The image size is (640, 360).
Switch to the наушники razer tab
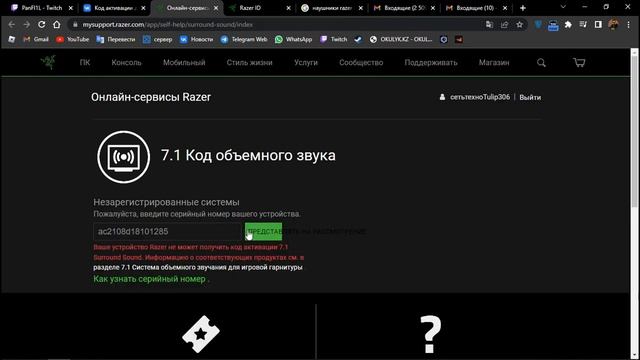(332, 8)
